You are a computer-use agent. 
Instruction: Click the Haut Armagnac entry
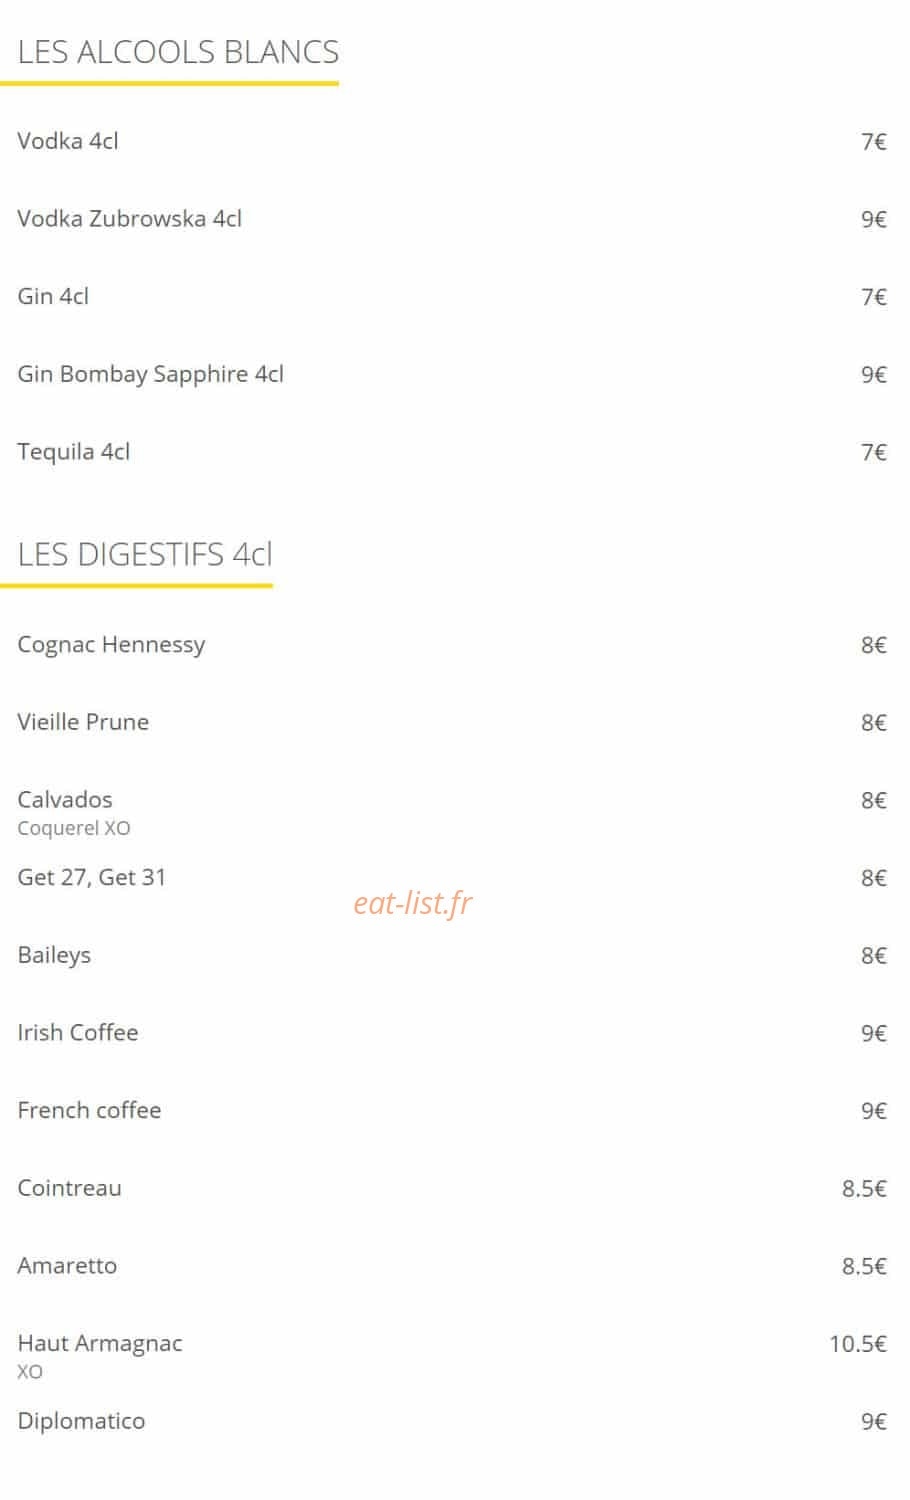tap(100, 1344)
